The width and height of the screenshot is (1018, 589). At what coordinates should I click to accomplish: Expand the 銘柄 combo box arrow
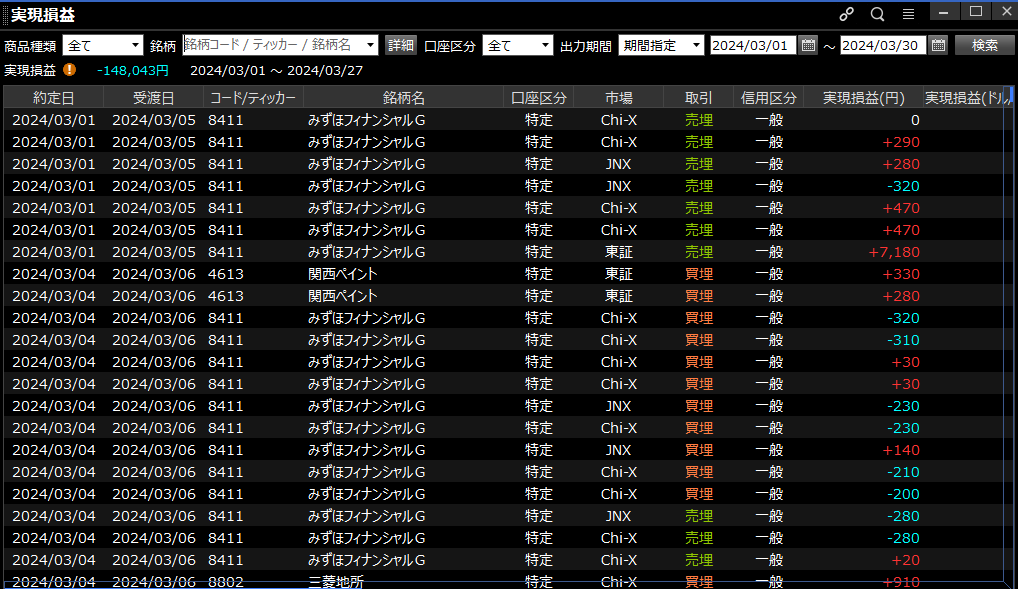370,45
